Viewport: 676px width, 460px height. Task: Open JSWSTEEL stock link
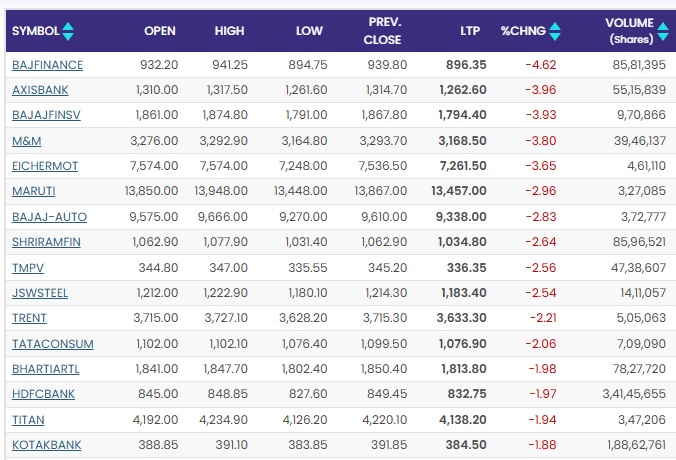click(x=42, y=293)
